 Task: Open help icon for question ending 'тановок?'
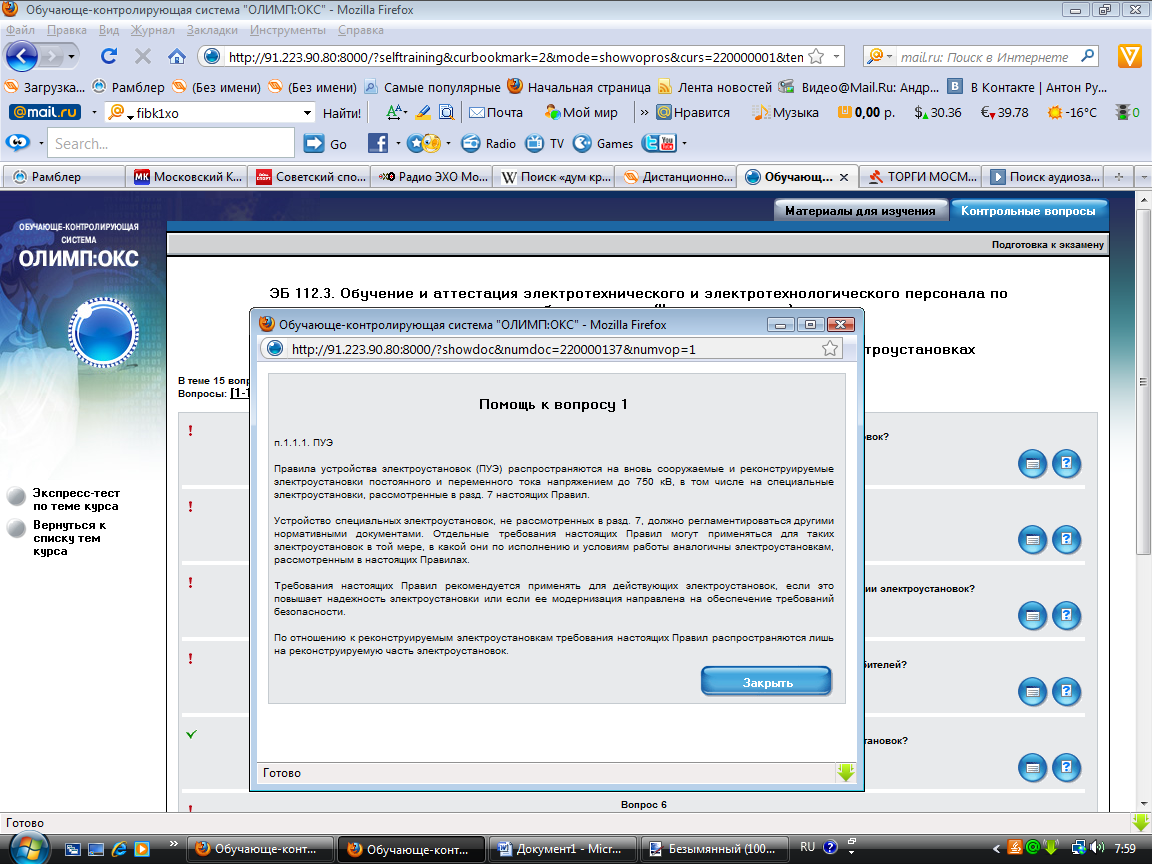(1066, 768)
